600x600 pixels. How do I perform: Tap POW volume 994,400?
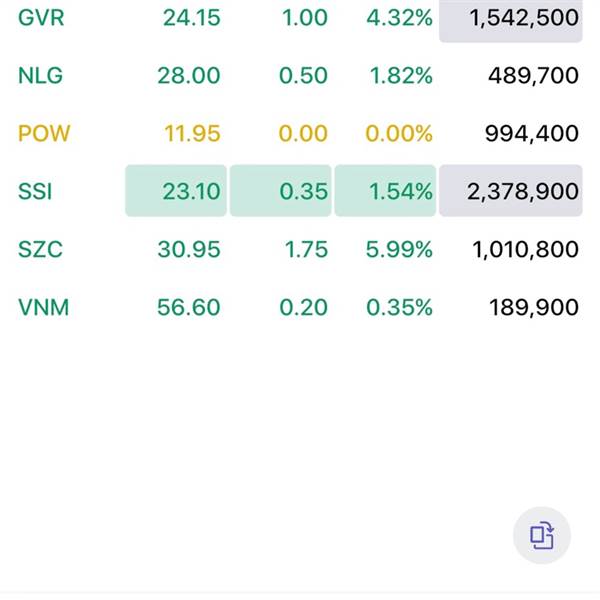coord(532,134)
